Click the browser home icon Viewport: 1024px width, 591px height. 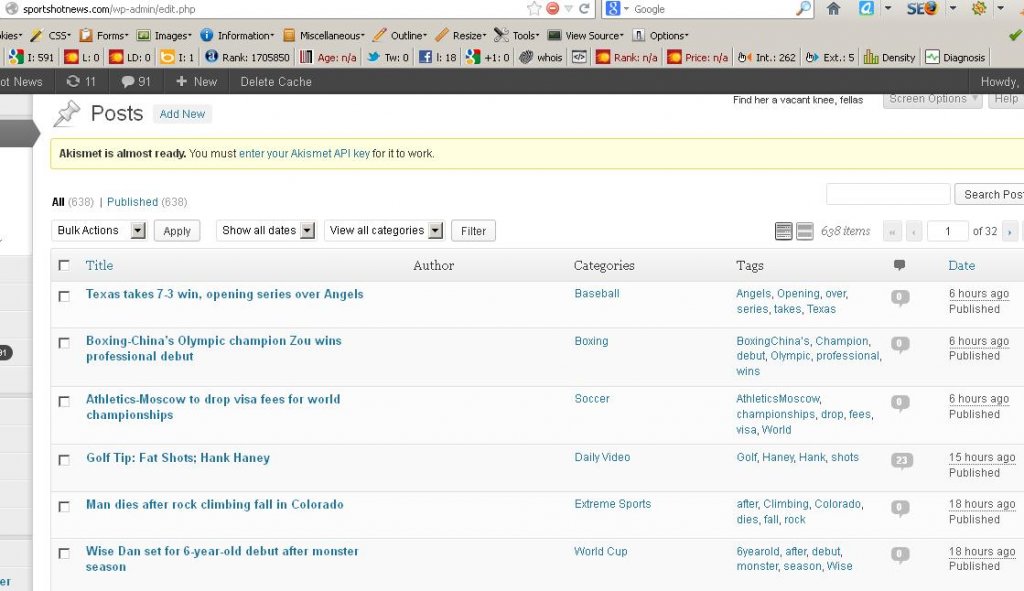point(833,9)
